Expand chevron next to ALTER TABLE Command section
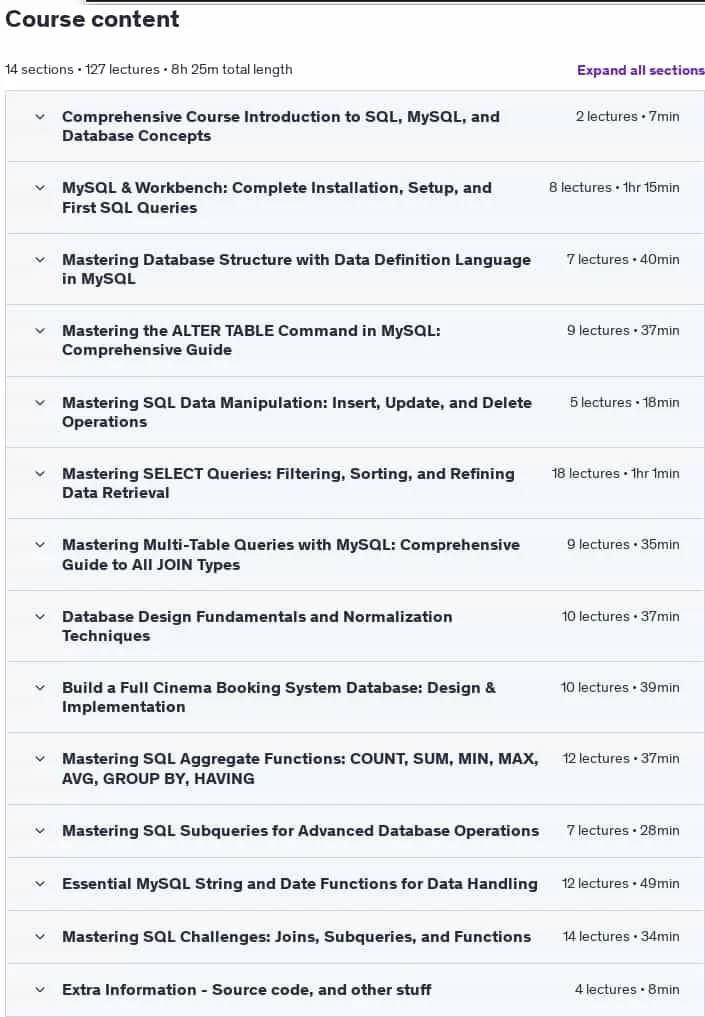The height and width of the screenshot is (1017, 705). pyautogui.click(x=40, y=331)
